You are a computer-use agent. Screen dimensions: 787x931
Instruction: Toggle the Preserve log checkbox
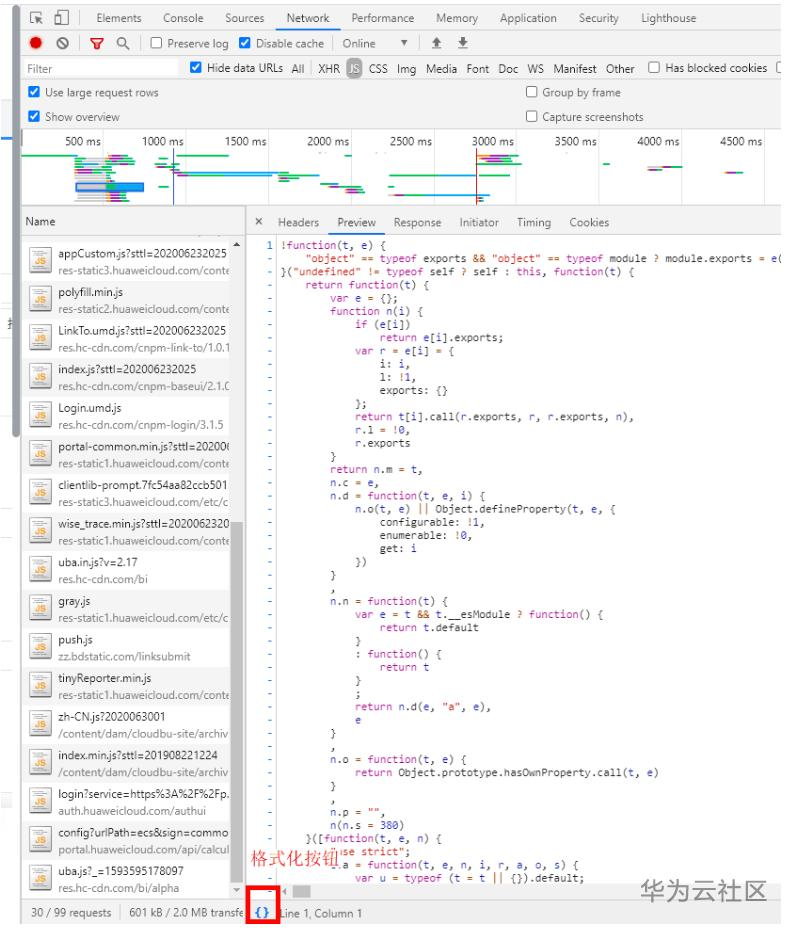coord(156,43)
